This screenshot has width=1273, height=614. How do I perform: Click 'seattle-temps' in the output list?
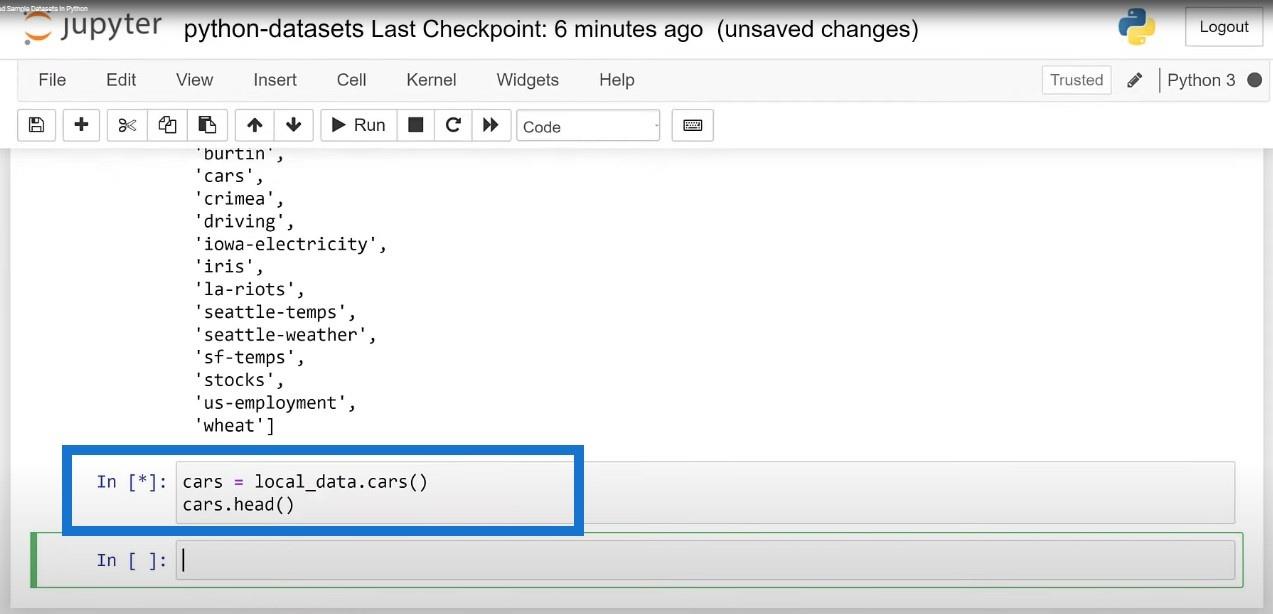(x=270, y=312)
